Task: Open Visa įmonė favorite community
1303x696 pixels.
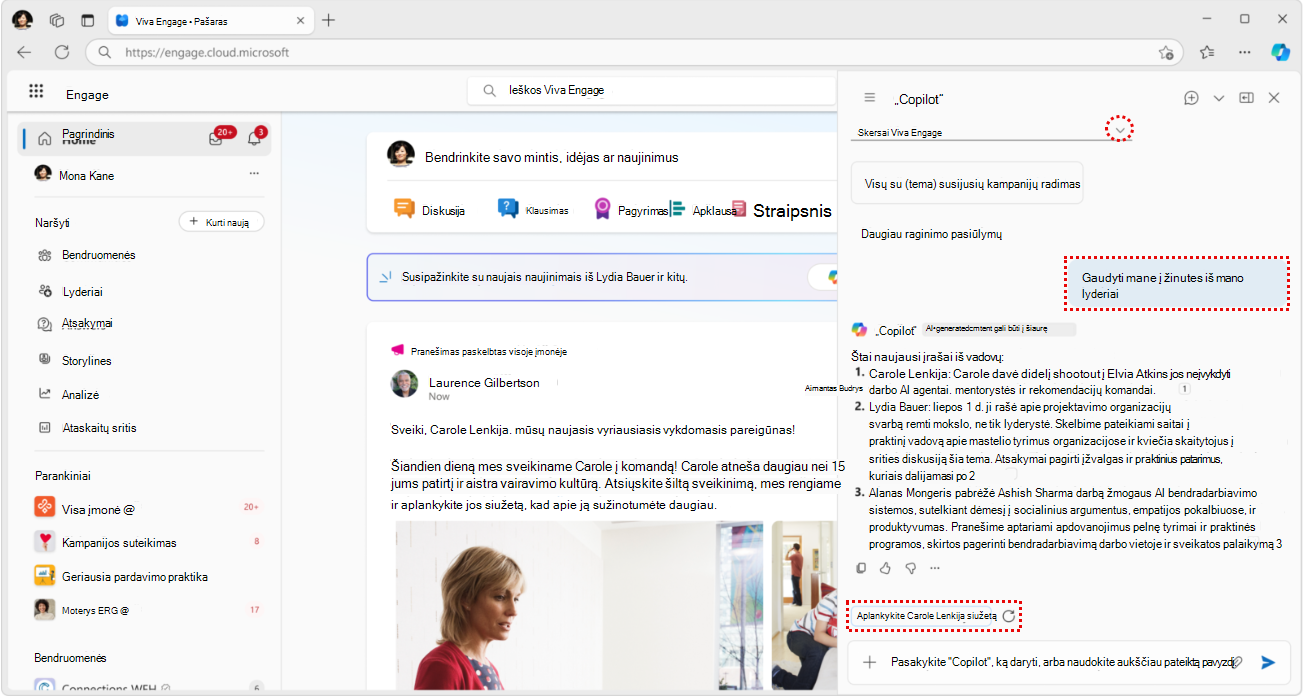Action: (148, 507)
